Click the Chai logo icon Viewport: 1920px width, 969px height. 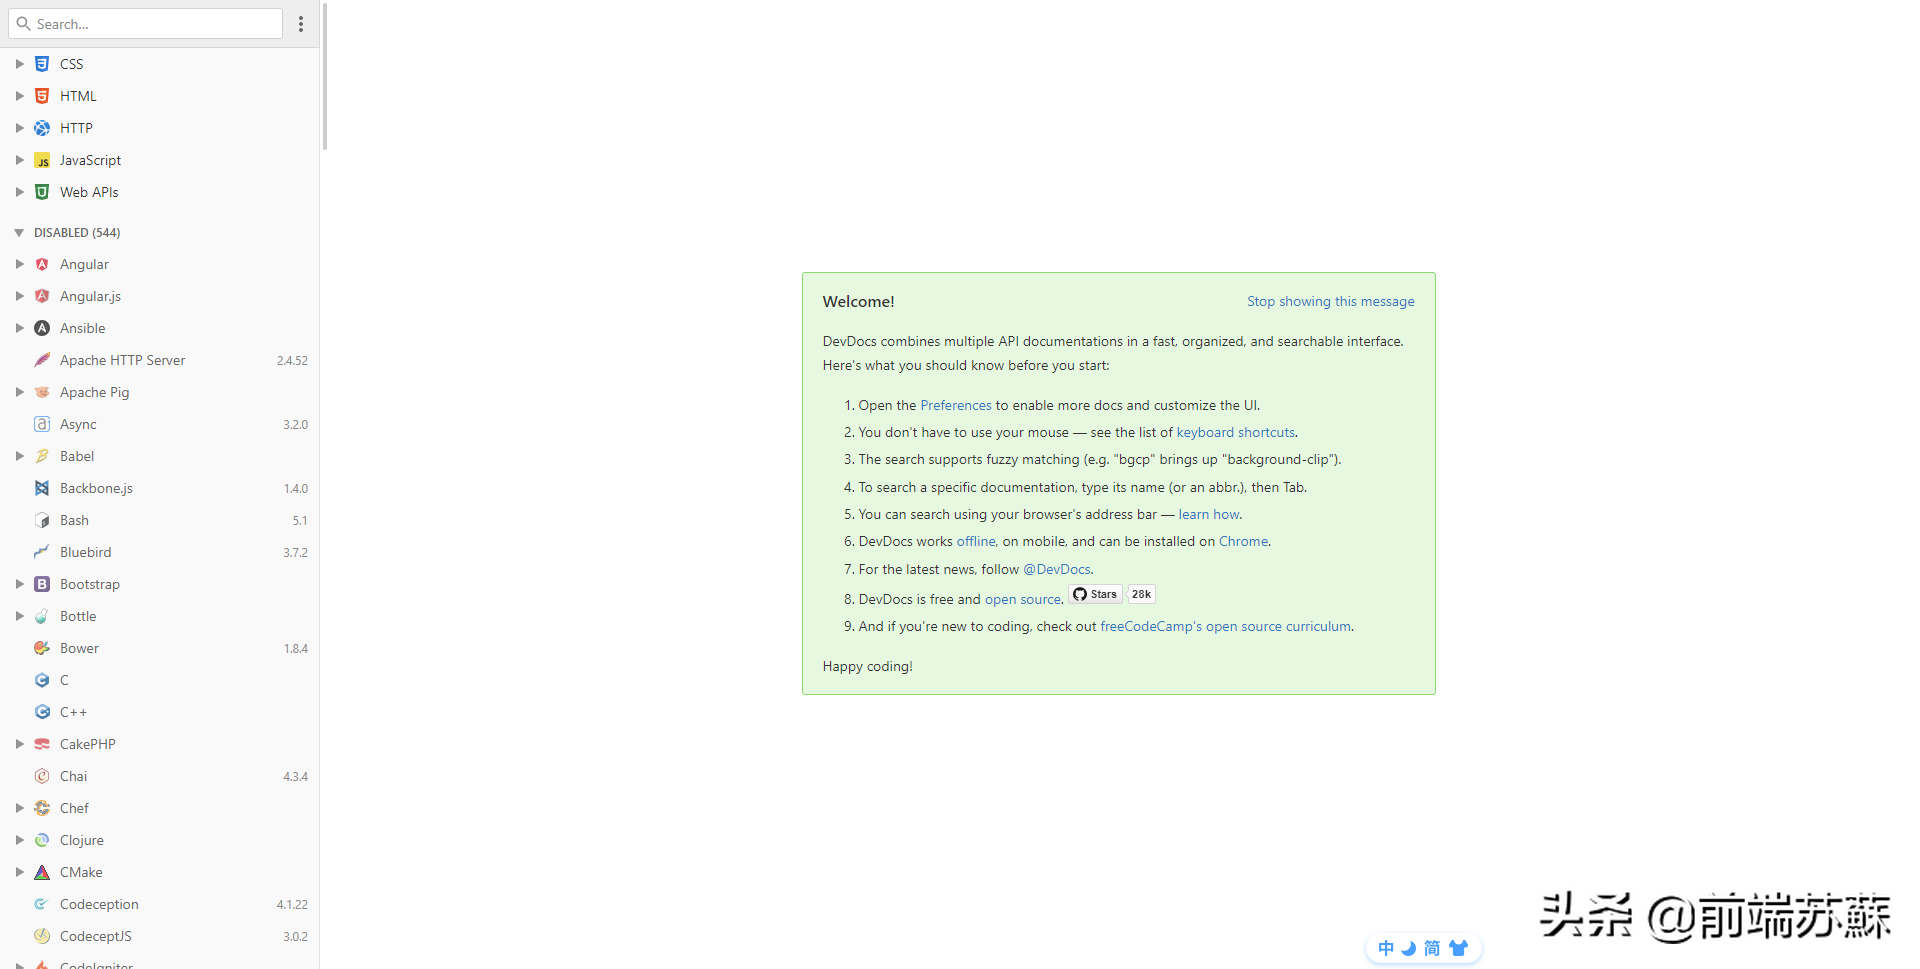42,776
